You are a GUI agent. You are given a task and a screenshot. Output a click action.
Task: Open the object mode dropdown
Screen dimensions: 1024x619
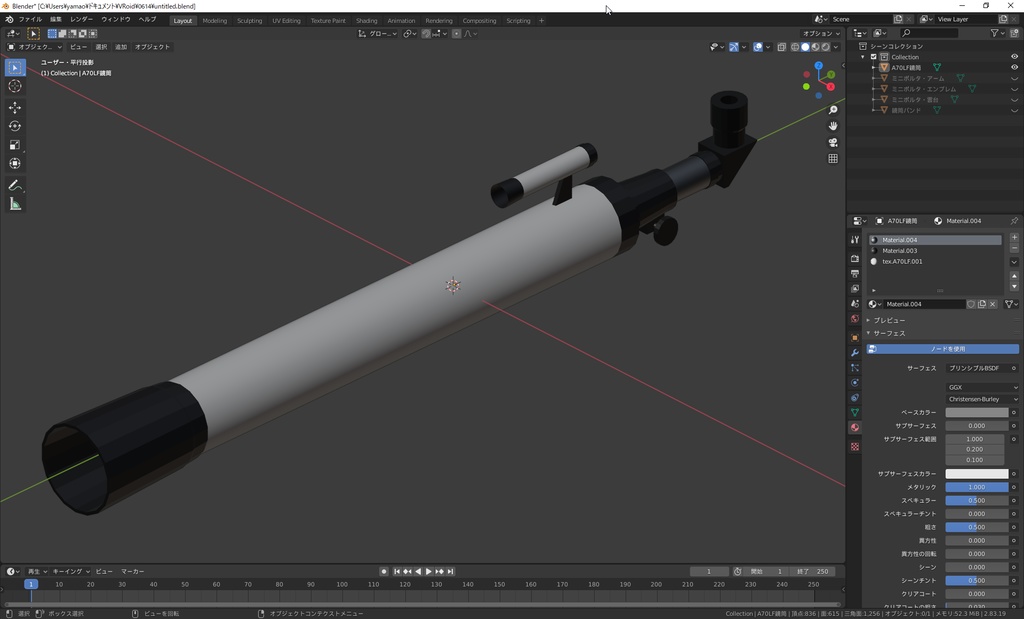34,47
